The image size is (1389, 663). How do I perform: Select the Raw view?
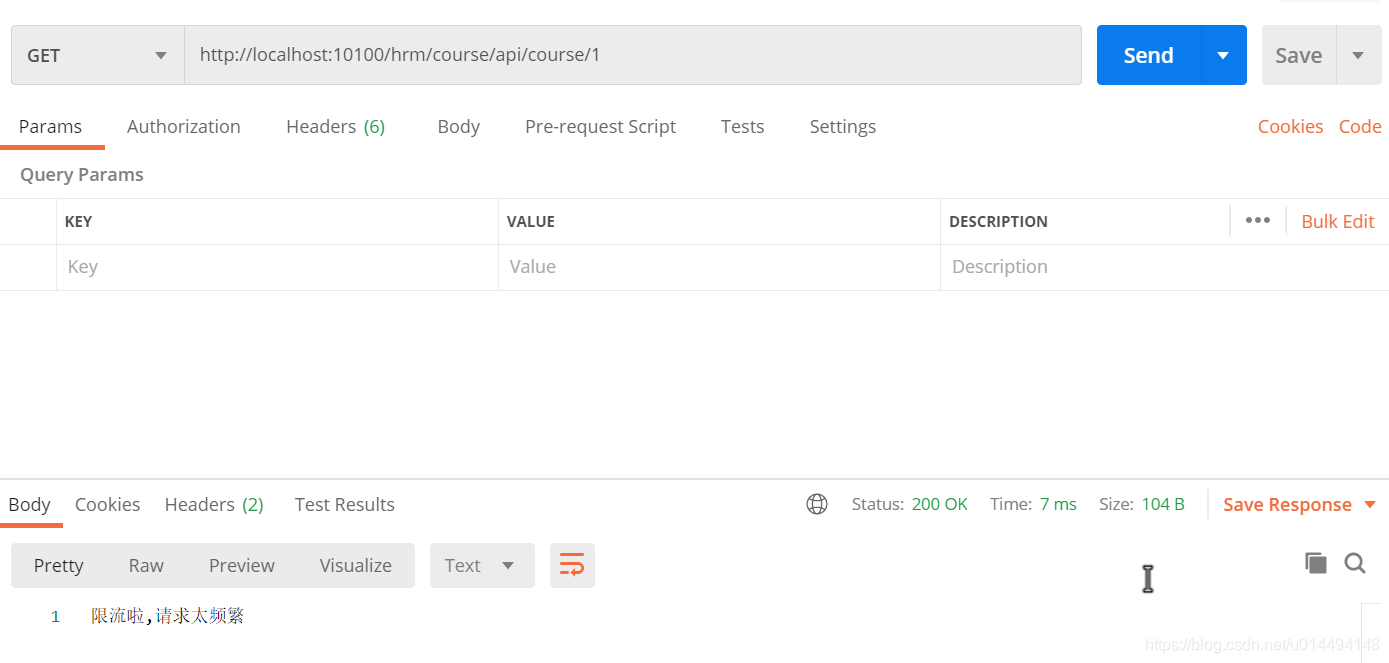coord(146,566)
